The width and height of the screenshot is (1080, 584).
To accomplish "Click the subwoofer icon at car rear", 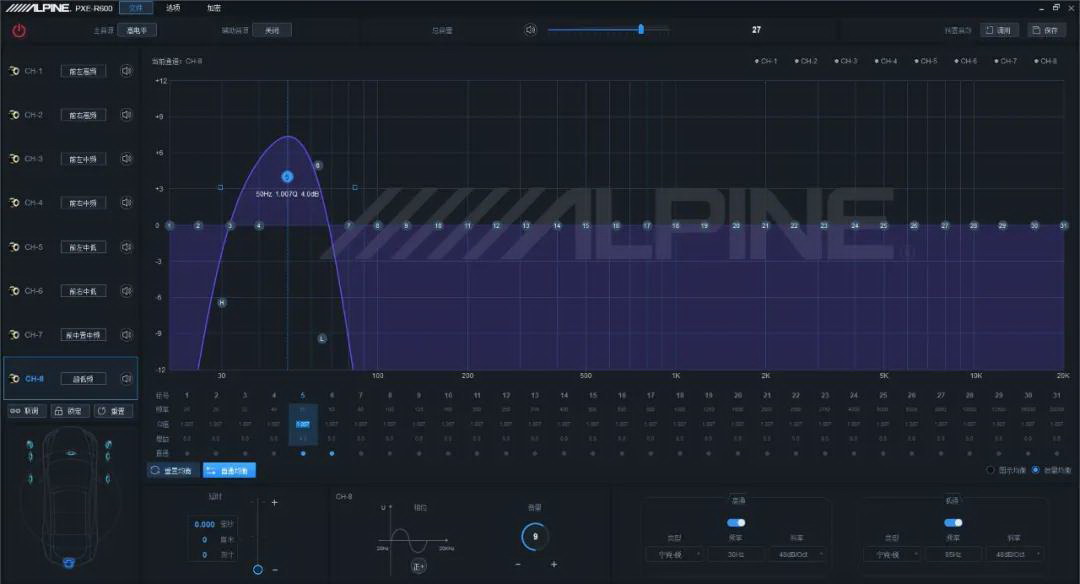I will pos(69,563).
